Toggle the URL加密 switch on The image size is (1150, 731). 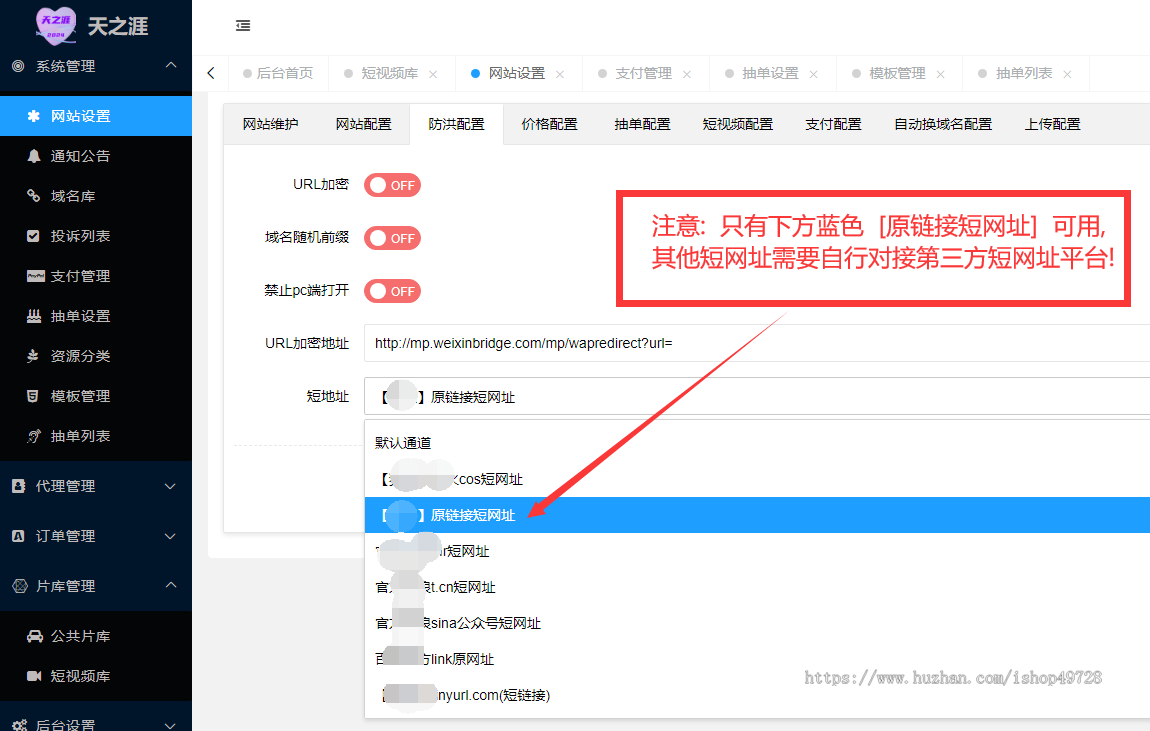(392, 185)
